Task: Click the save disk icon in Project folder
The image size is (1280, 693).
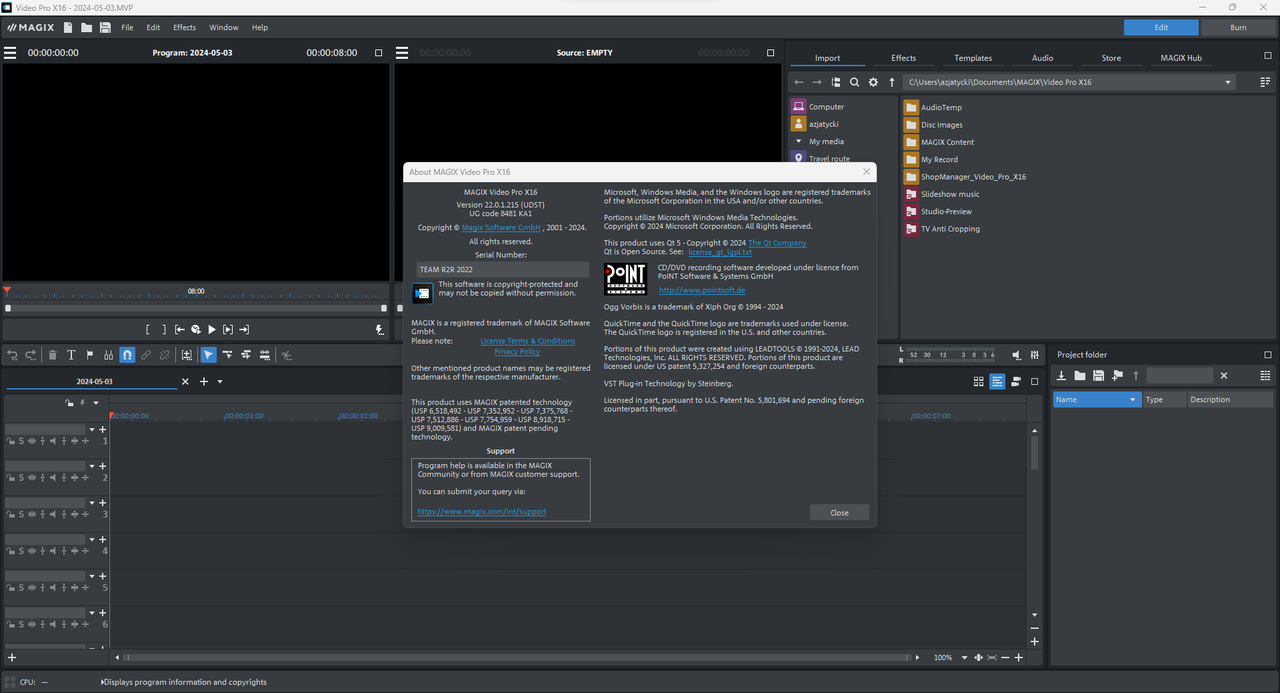Action: (1098, 375)
